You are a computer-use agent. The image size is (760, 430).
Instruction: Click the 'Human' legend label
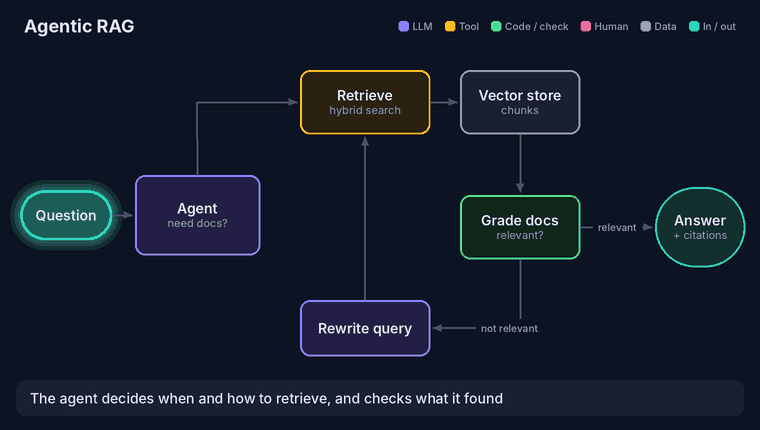611,26
